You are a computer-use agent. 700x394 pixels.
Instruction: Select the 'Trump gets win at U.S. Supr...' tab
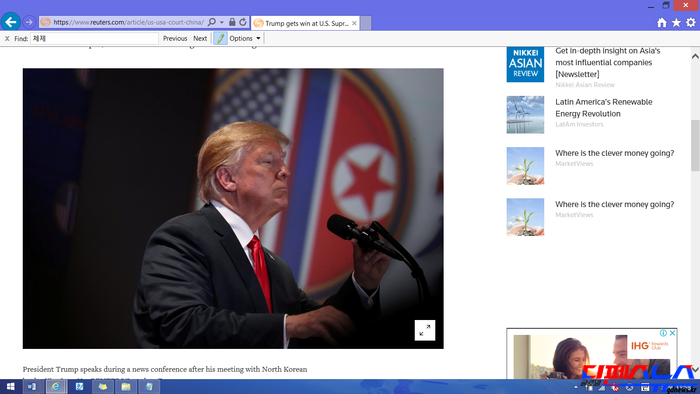click(x=305, y=23)
